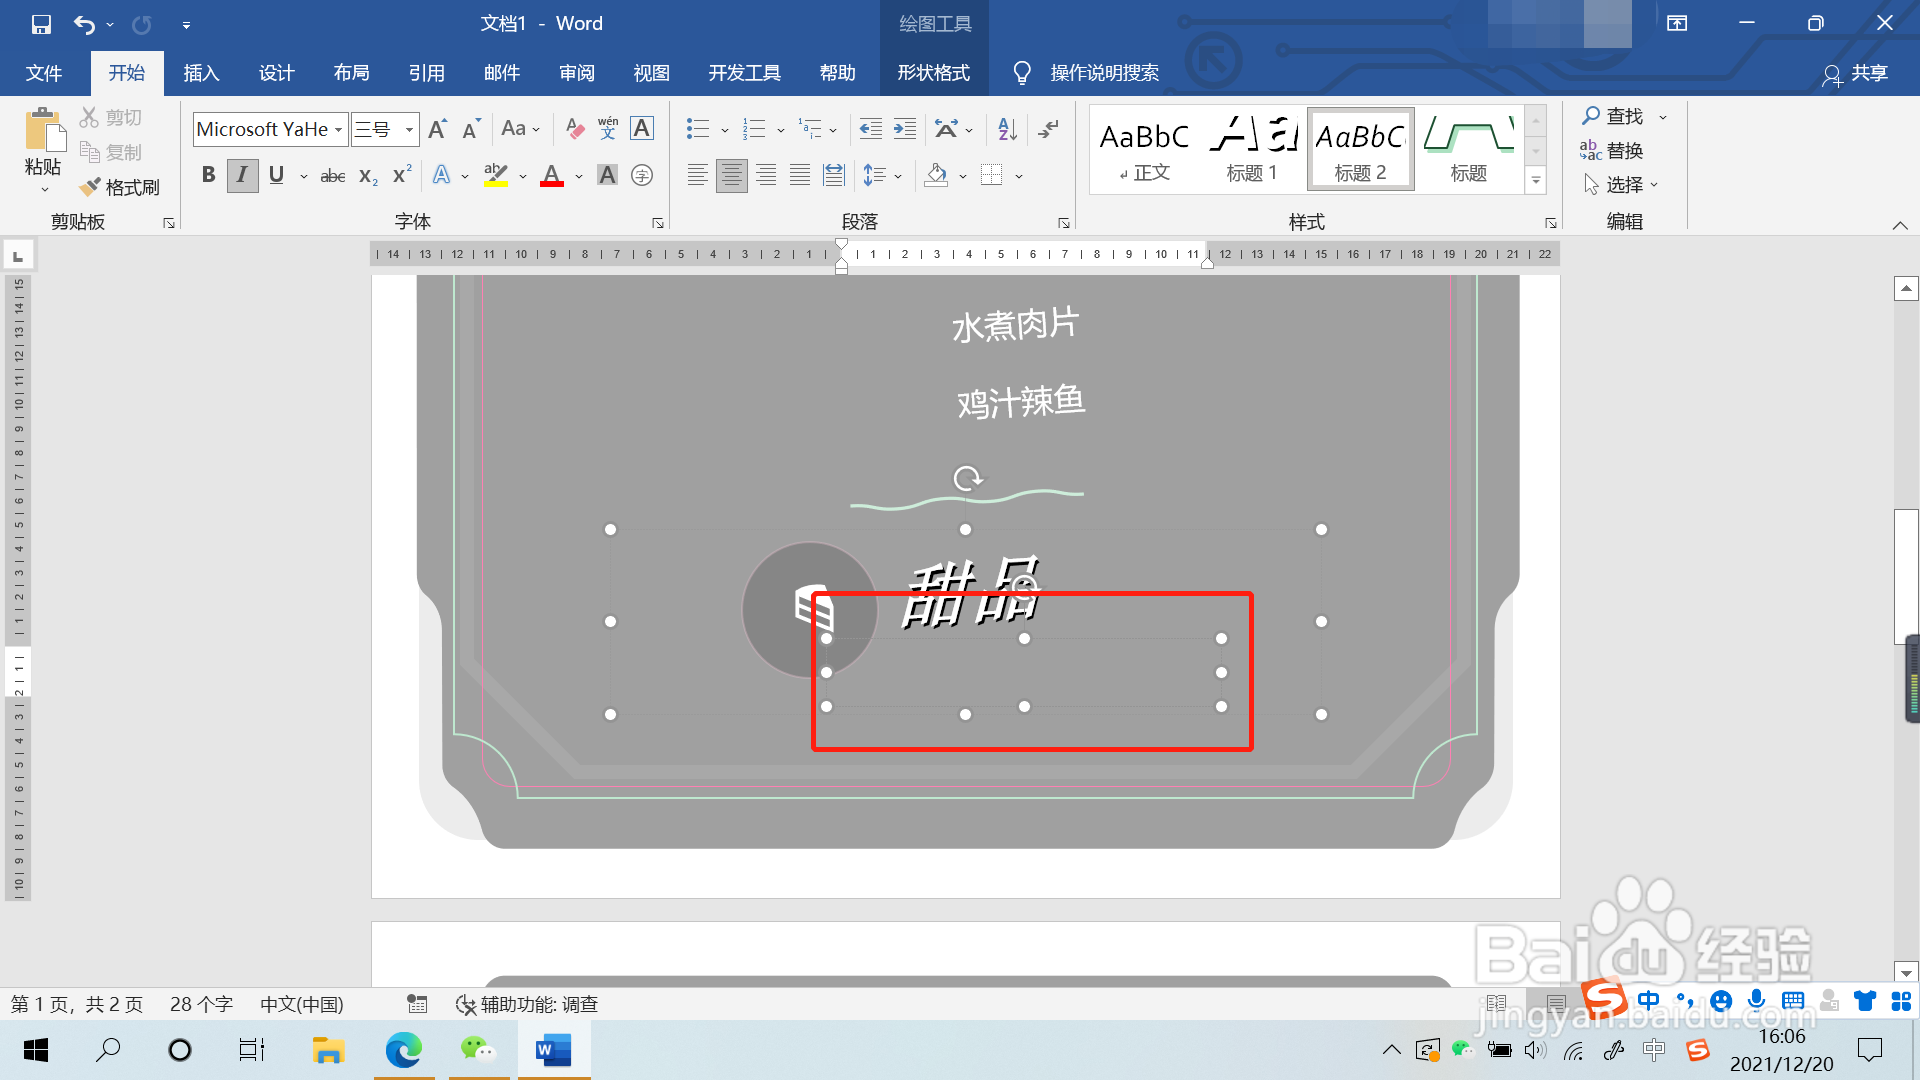1920x1080 pixels.
Task: Expand the styles gallery More arrow
Action: click(x=1536, y=181)
